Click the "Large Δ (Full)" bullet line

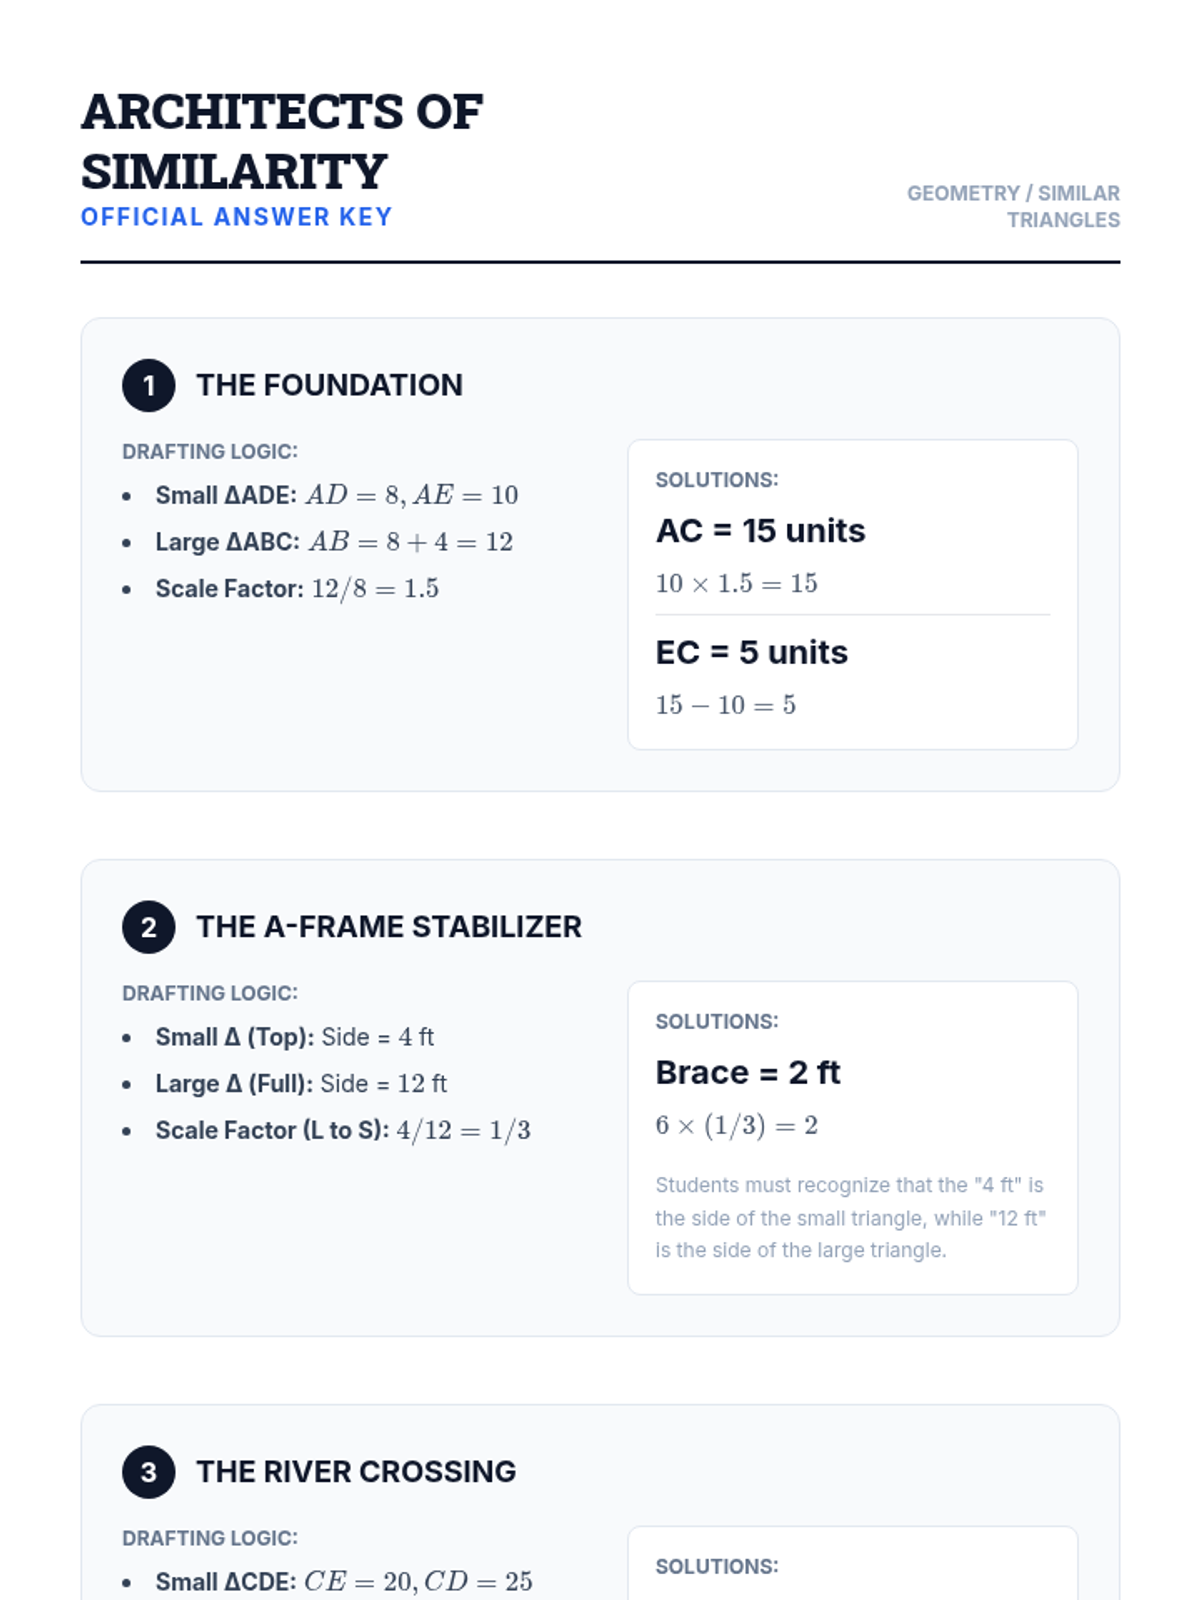(x=301, y=1084)
